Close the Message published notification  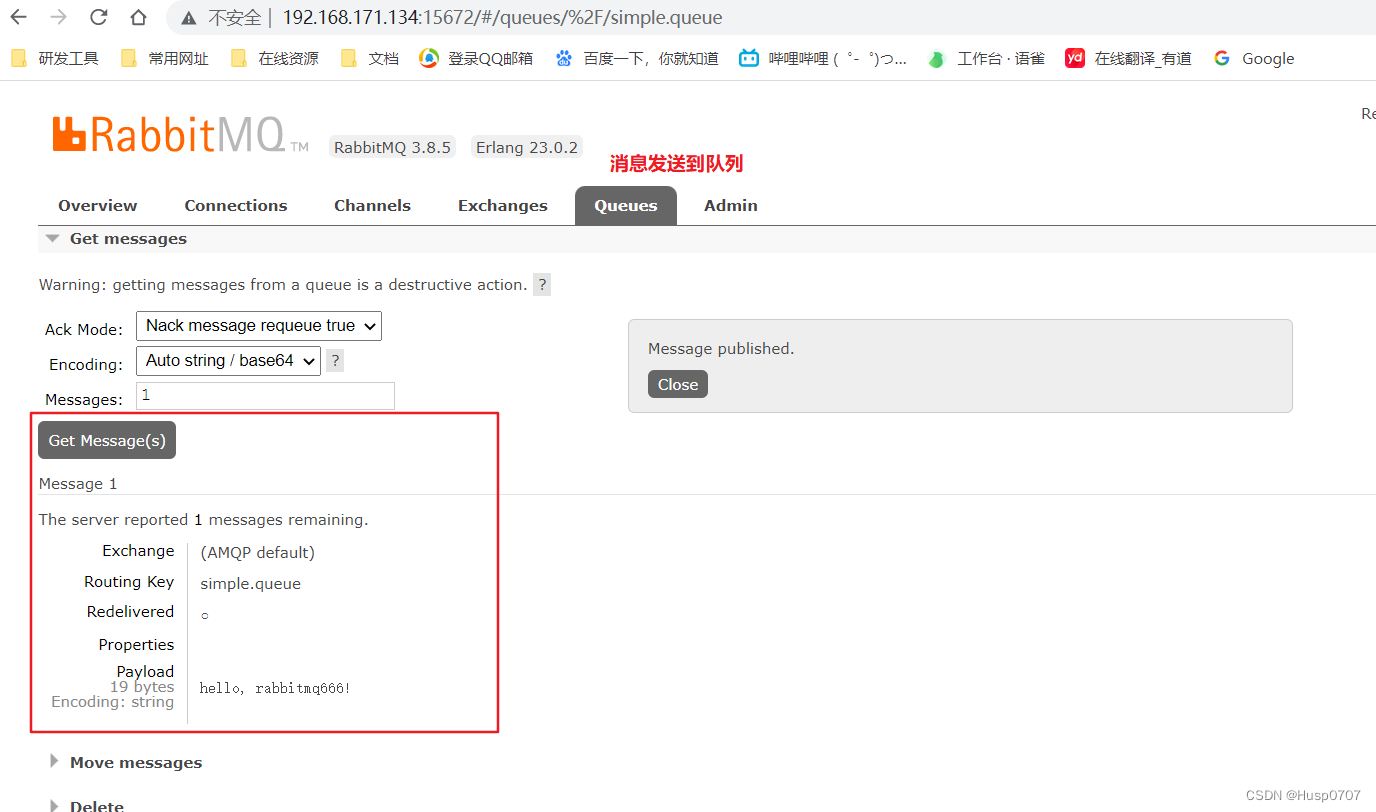coord(677,384)
